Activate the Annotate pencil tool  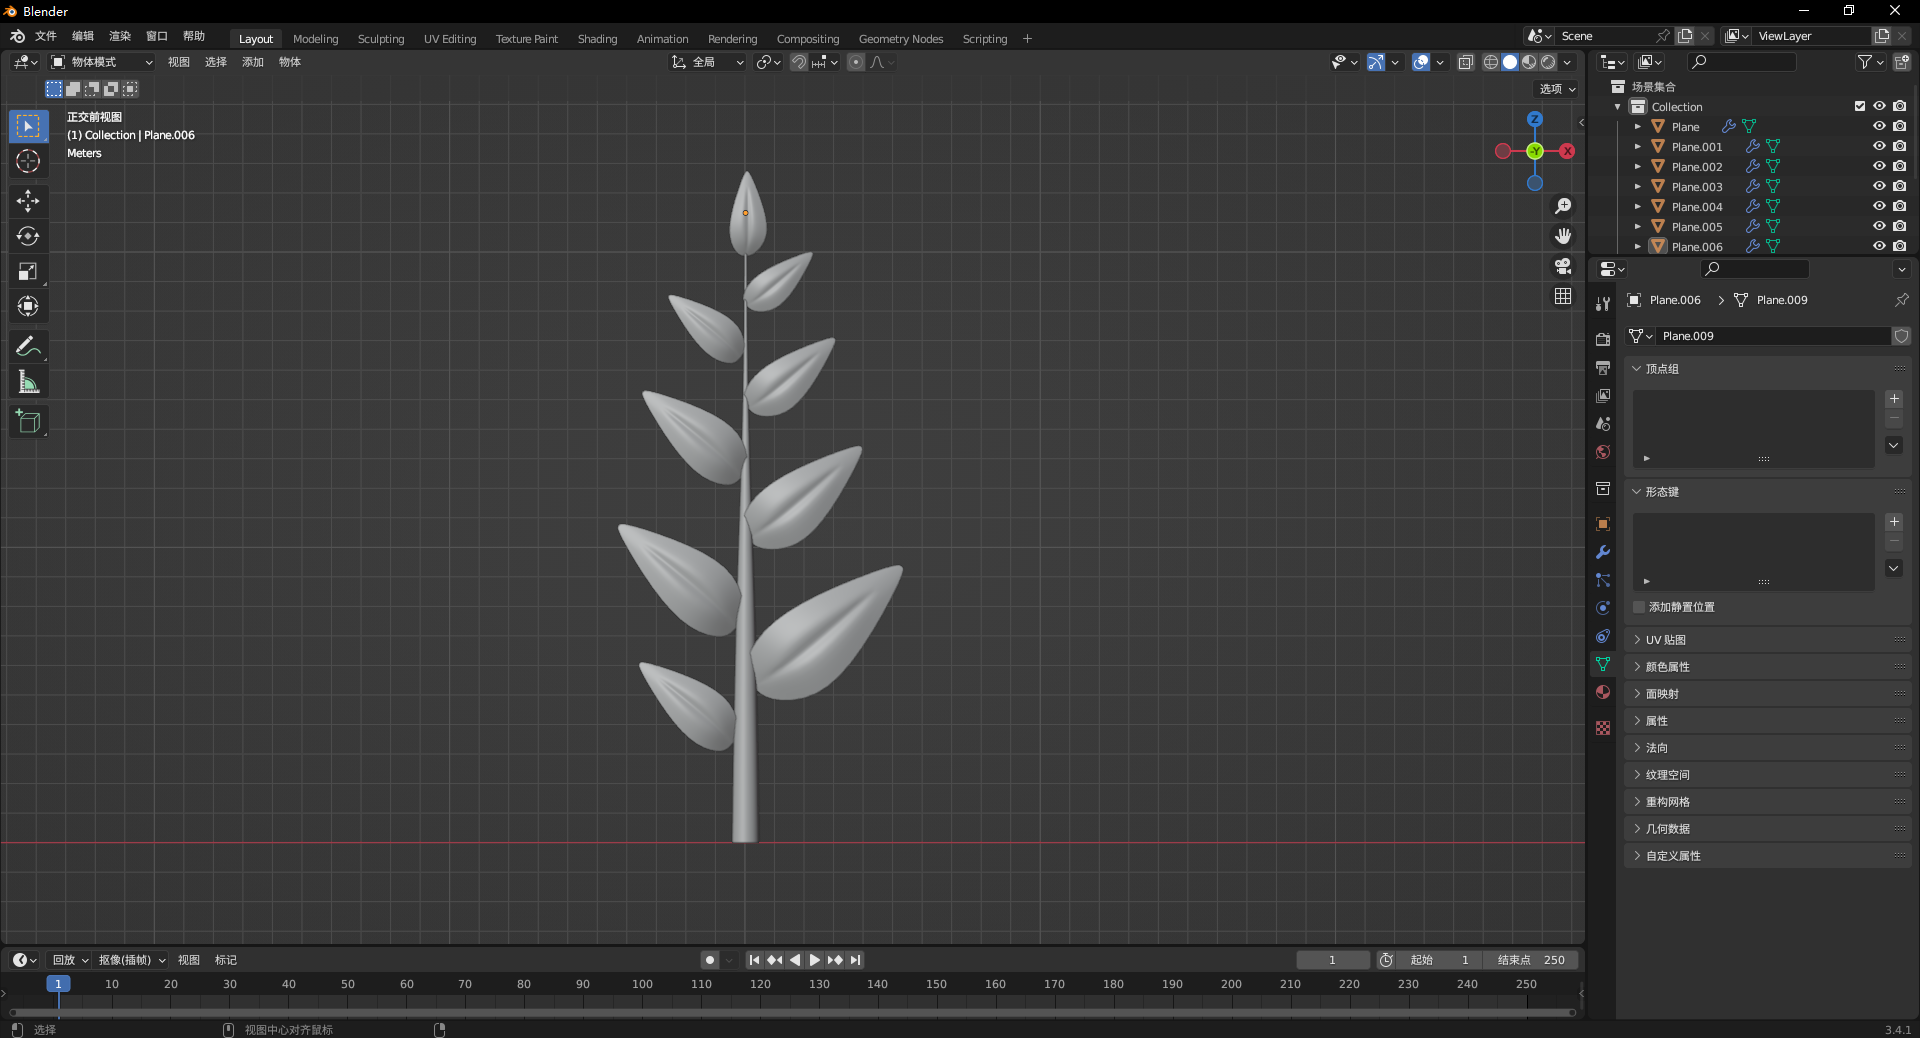click(x=28, y=347)
